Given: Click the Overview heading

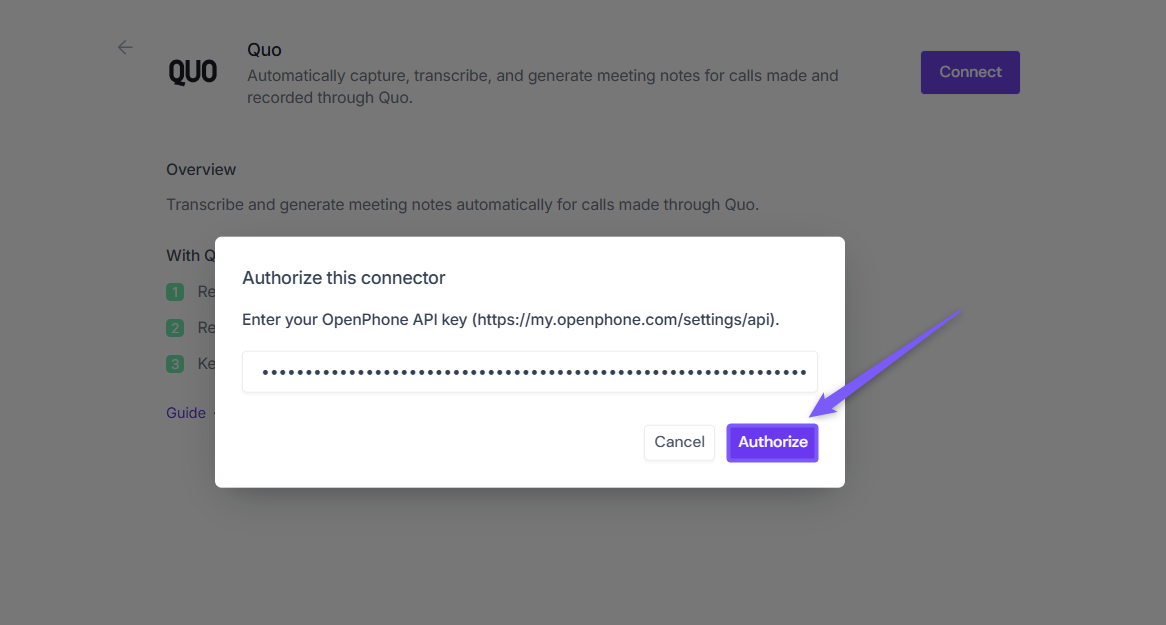Looking at the screenshot, I should (x=201, y=170).
